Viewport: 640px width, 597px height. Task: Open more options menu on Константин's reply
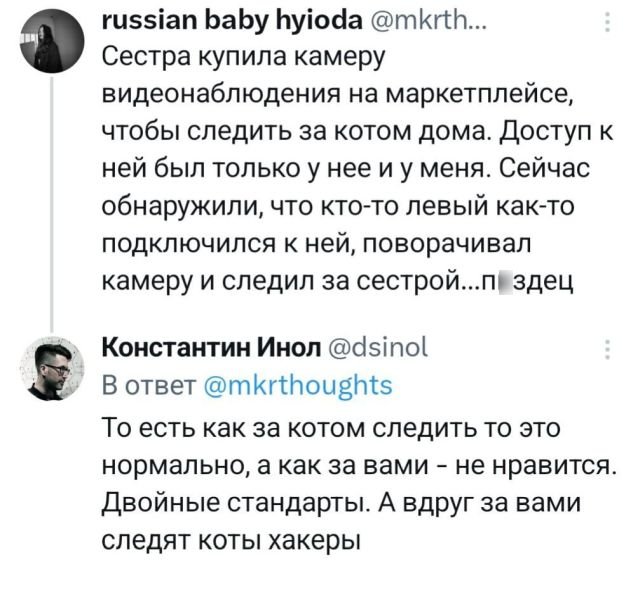pos(610,348)
